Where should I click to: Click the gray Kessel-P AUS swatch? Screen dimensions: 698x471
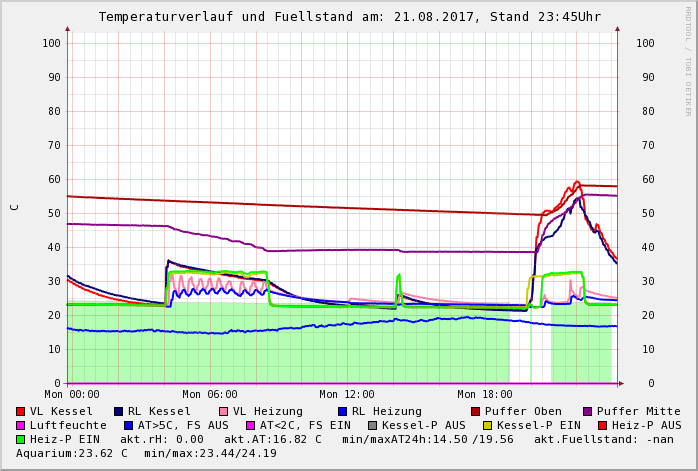coord(371,425)
